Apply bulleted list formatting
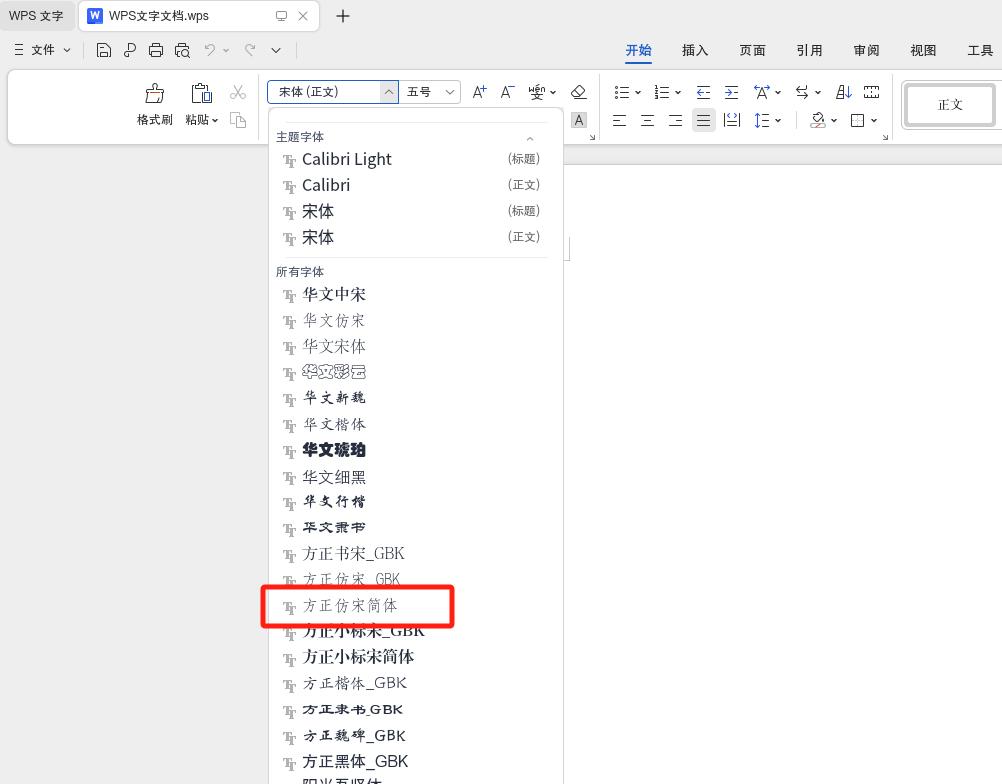 623,91
